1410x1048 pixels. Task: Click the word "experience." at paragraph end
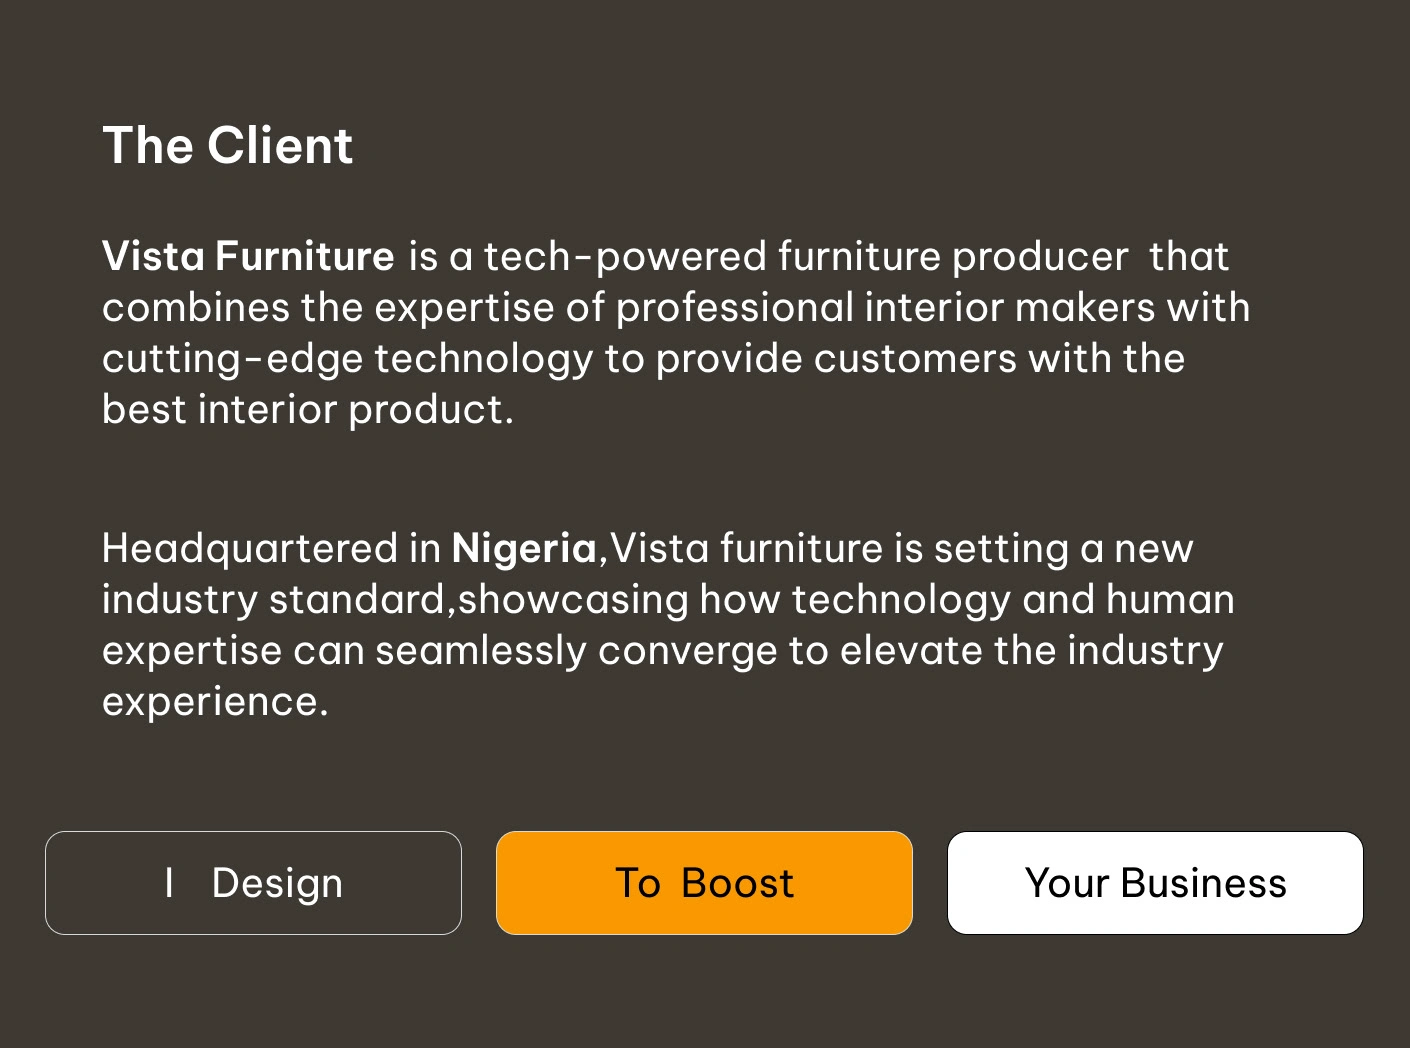point(215,702)
